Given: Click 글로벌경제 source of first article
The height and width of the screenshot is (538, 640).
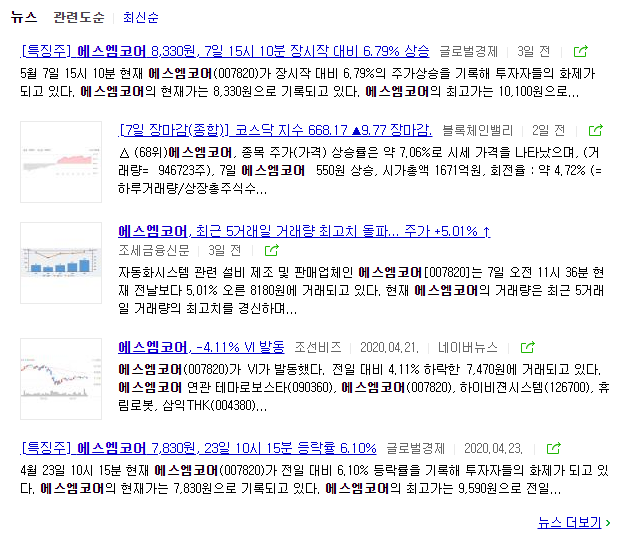Looking at the screenshot, I should [469, 51].
